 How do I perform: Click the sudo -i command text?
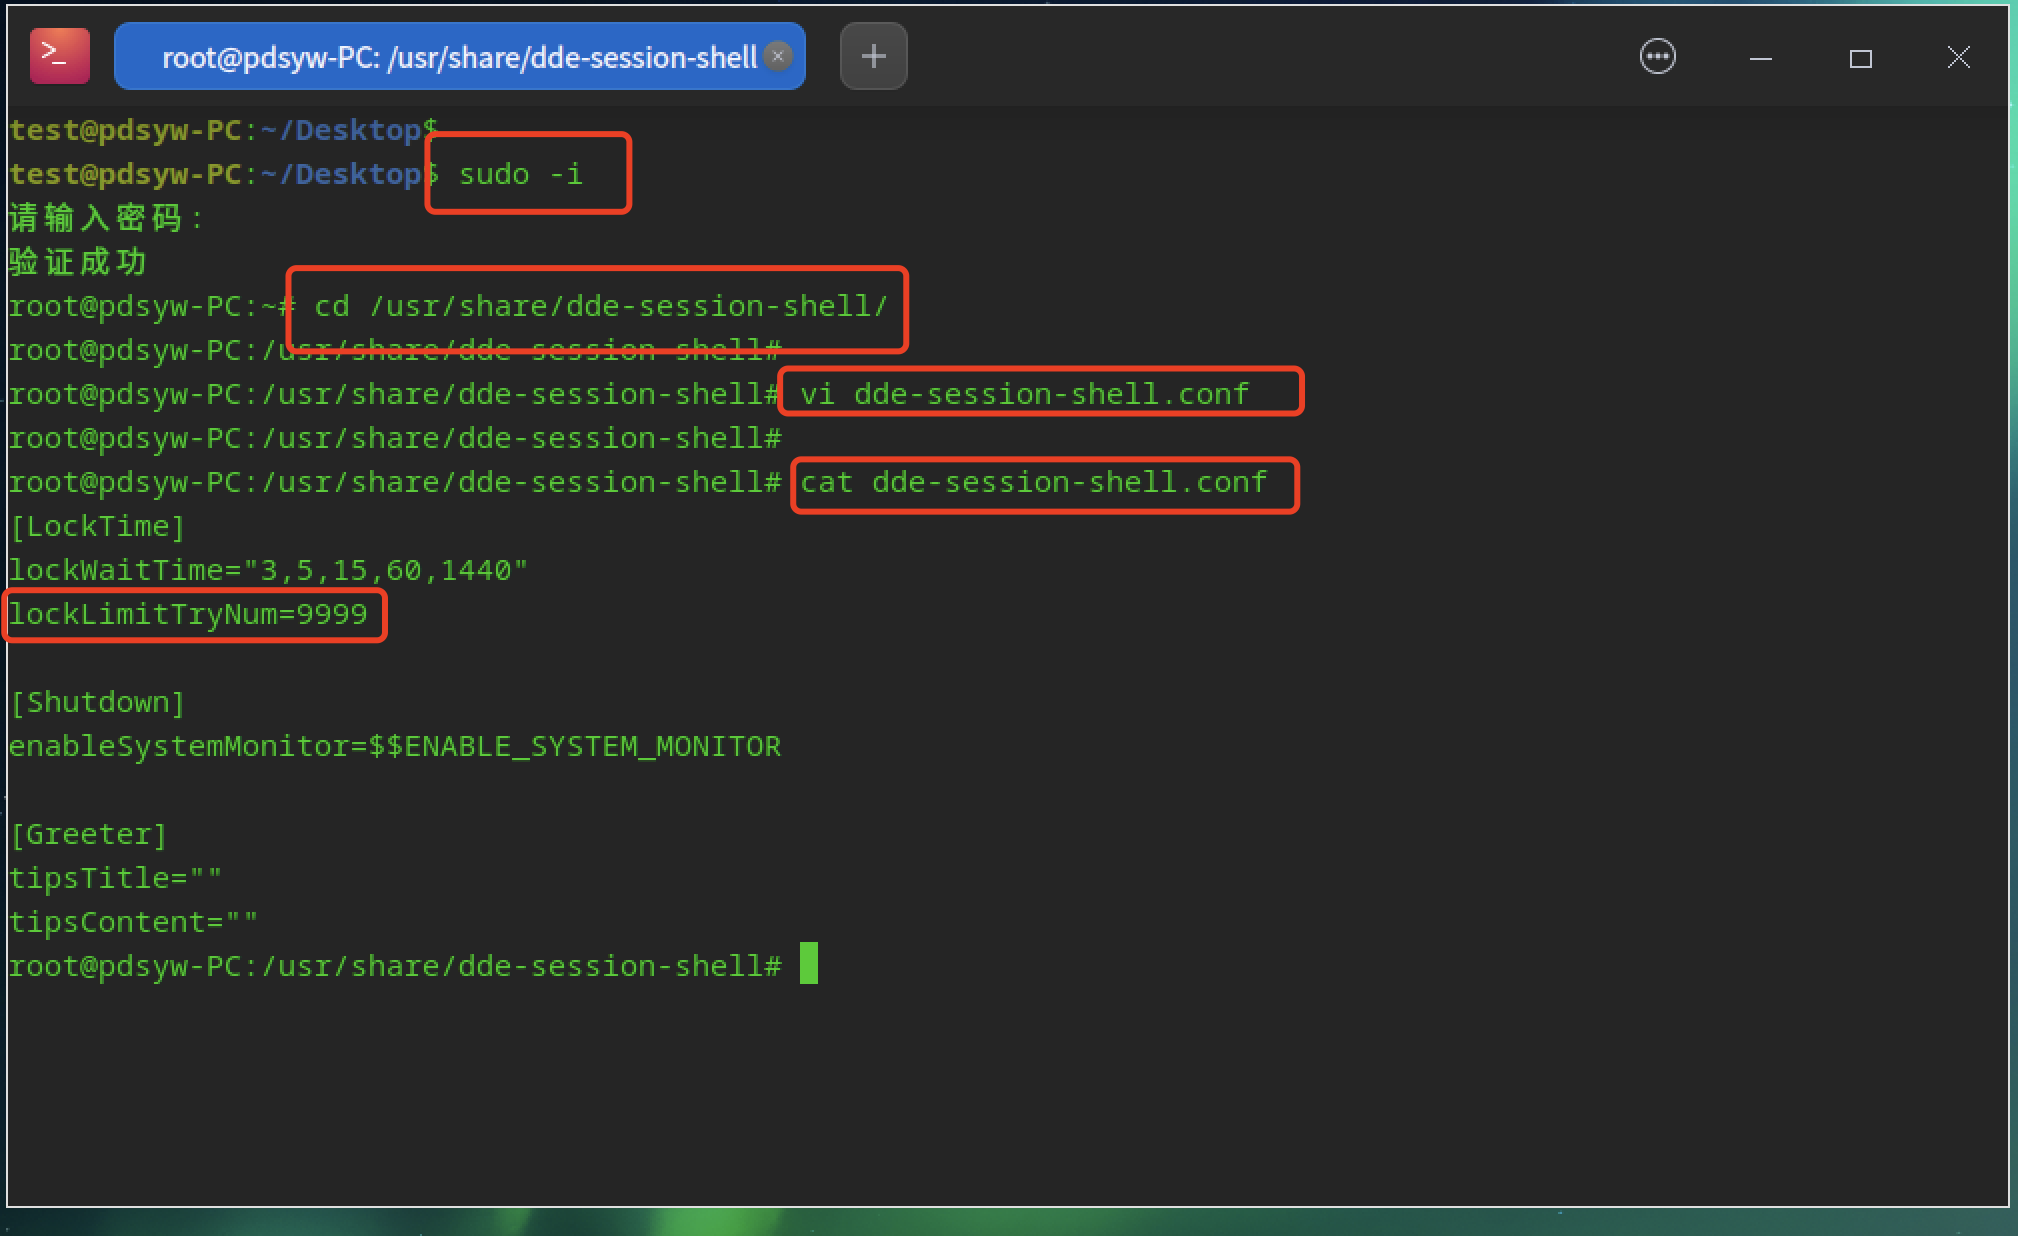coord(520,174)
